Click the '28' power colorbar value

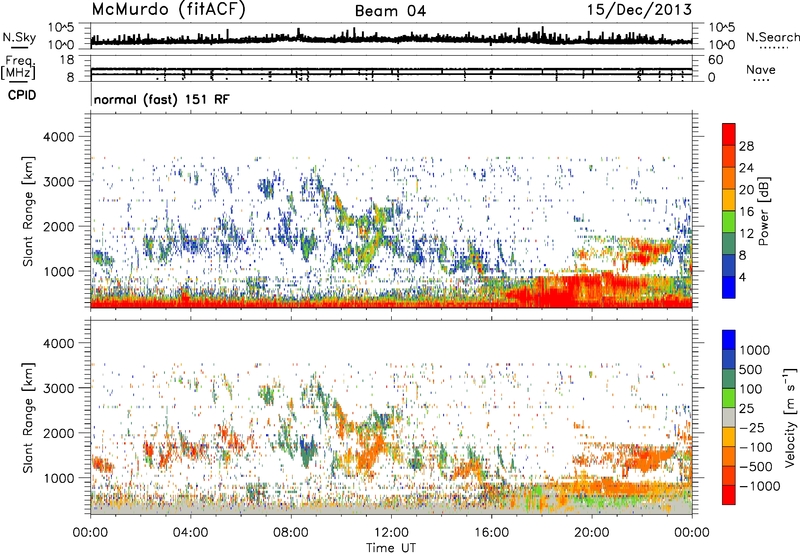coord(746,146)
